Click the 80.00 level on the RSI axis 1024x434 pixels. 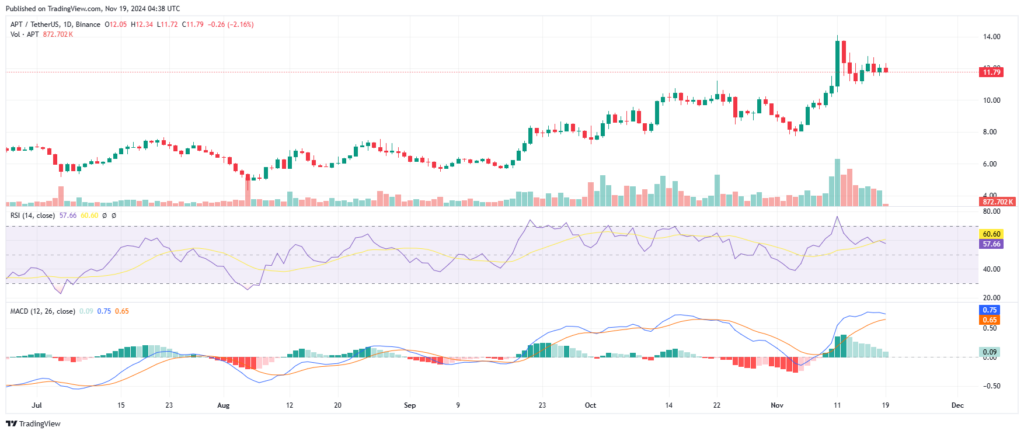tap(992, 212)
